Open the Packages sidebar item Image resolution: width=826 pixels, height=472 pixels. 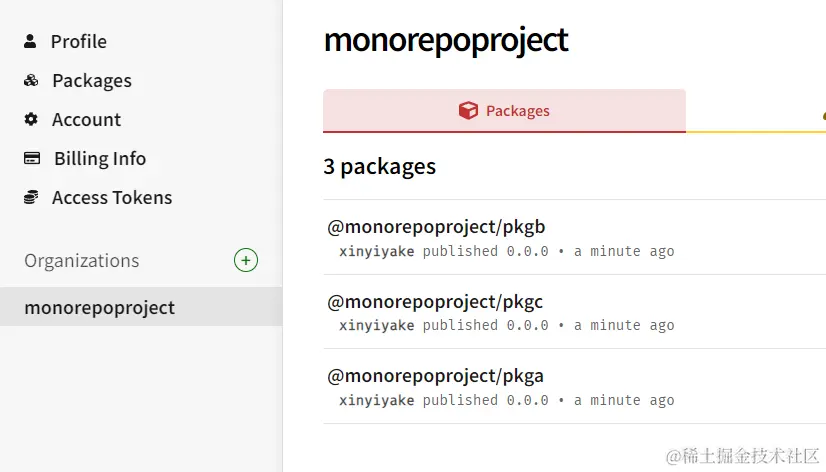tap(92, 81)
